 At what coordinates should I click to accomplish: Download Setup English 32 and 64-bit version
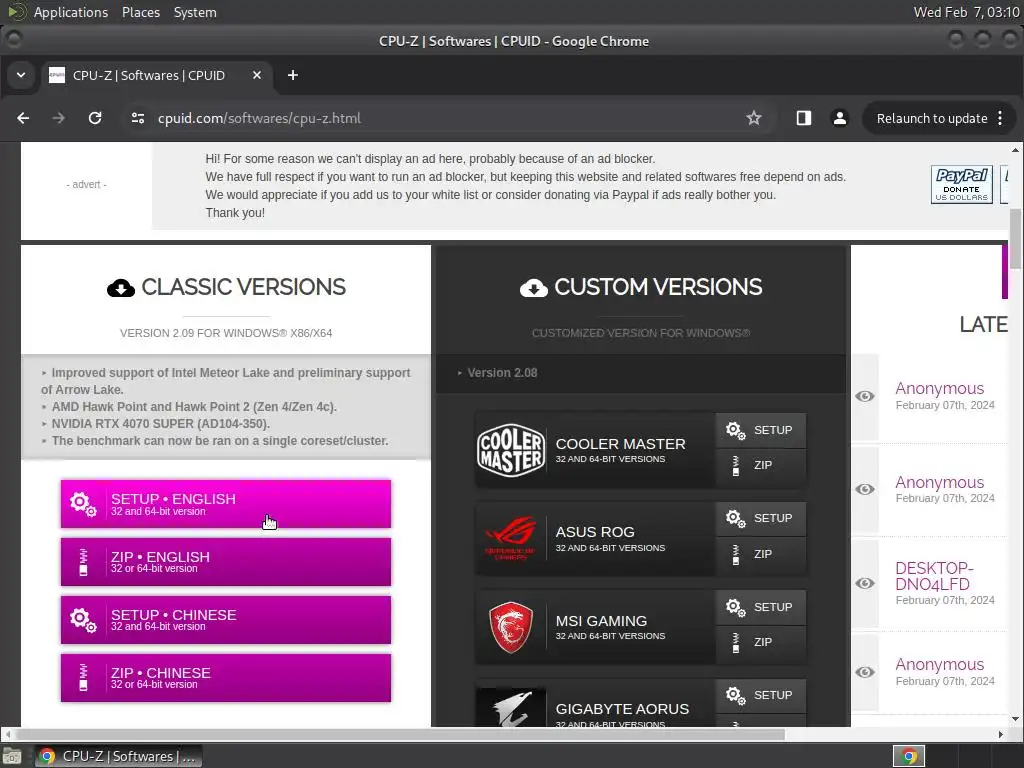pos(226,504)
